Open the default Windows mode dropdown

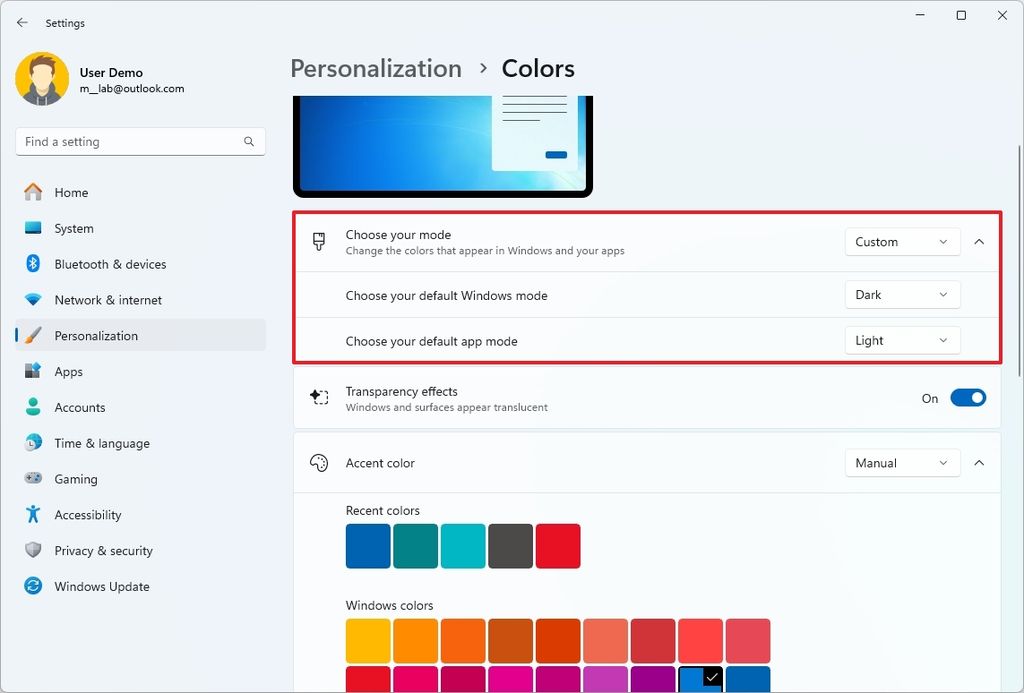click(901, 294)
